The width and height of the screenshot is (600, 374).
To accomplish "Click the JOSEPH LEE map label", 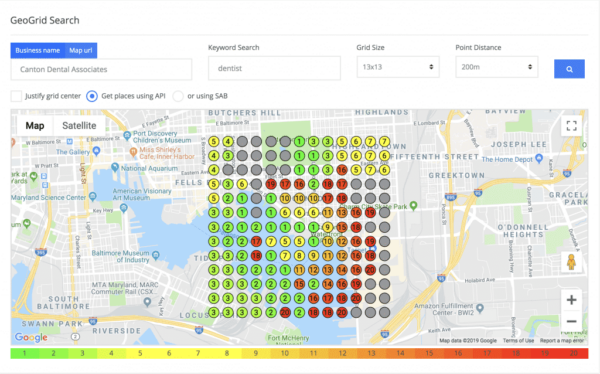I will [x=519, y=144].
